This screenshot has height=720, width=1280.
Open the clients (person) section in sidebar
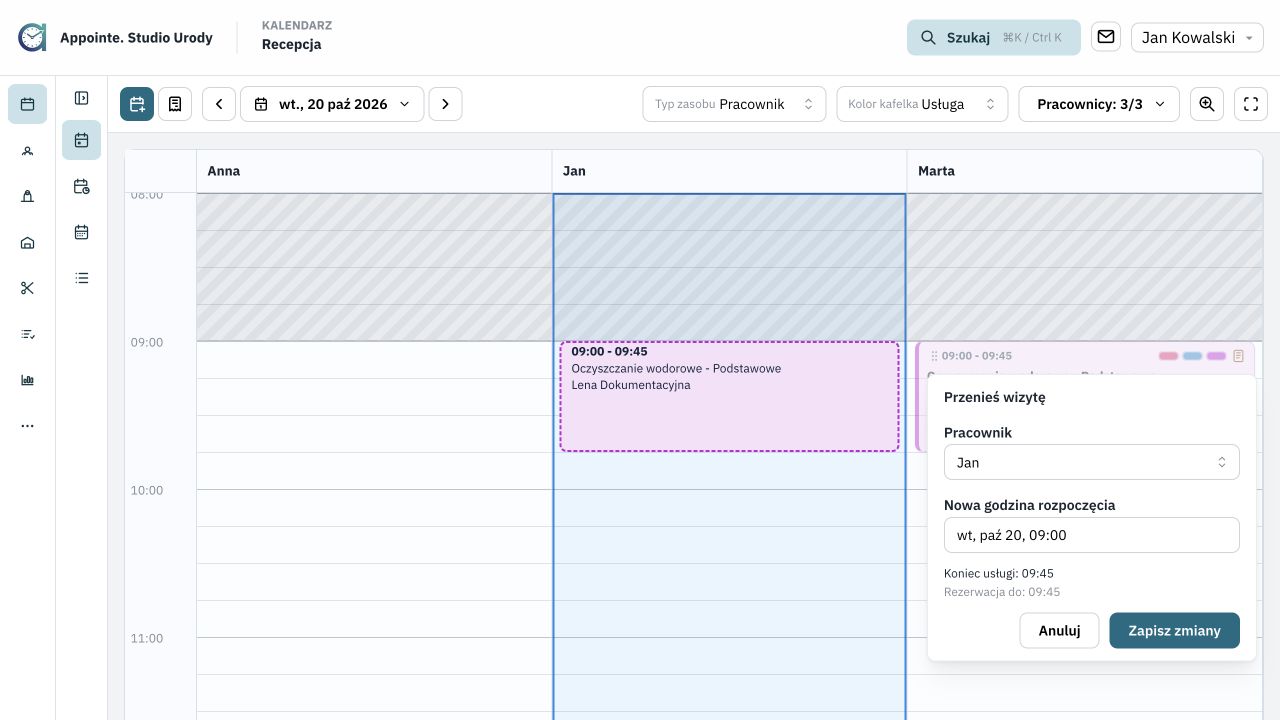(x=27, y=150)
